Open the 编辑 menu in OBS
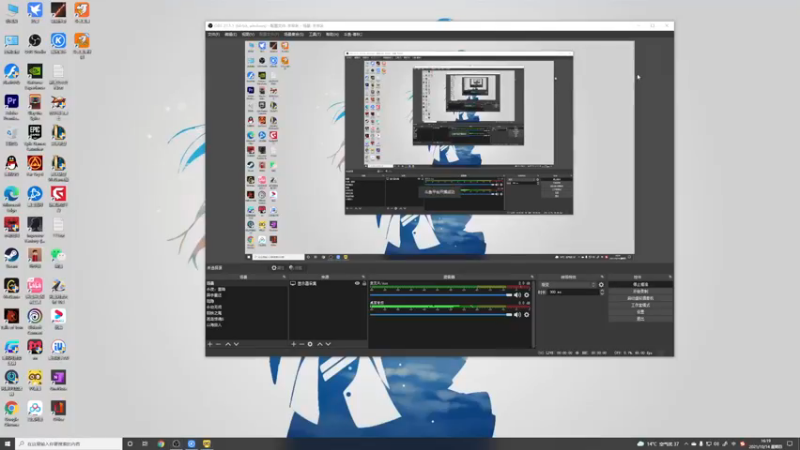Image resolution: width=800 pixels, height=450 pixels. (231, 34)
